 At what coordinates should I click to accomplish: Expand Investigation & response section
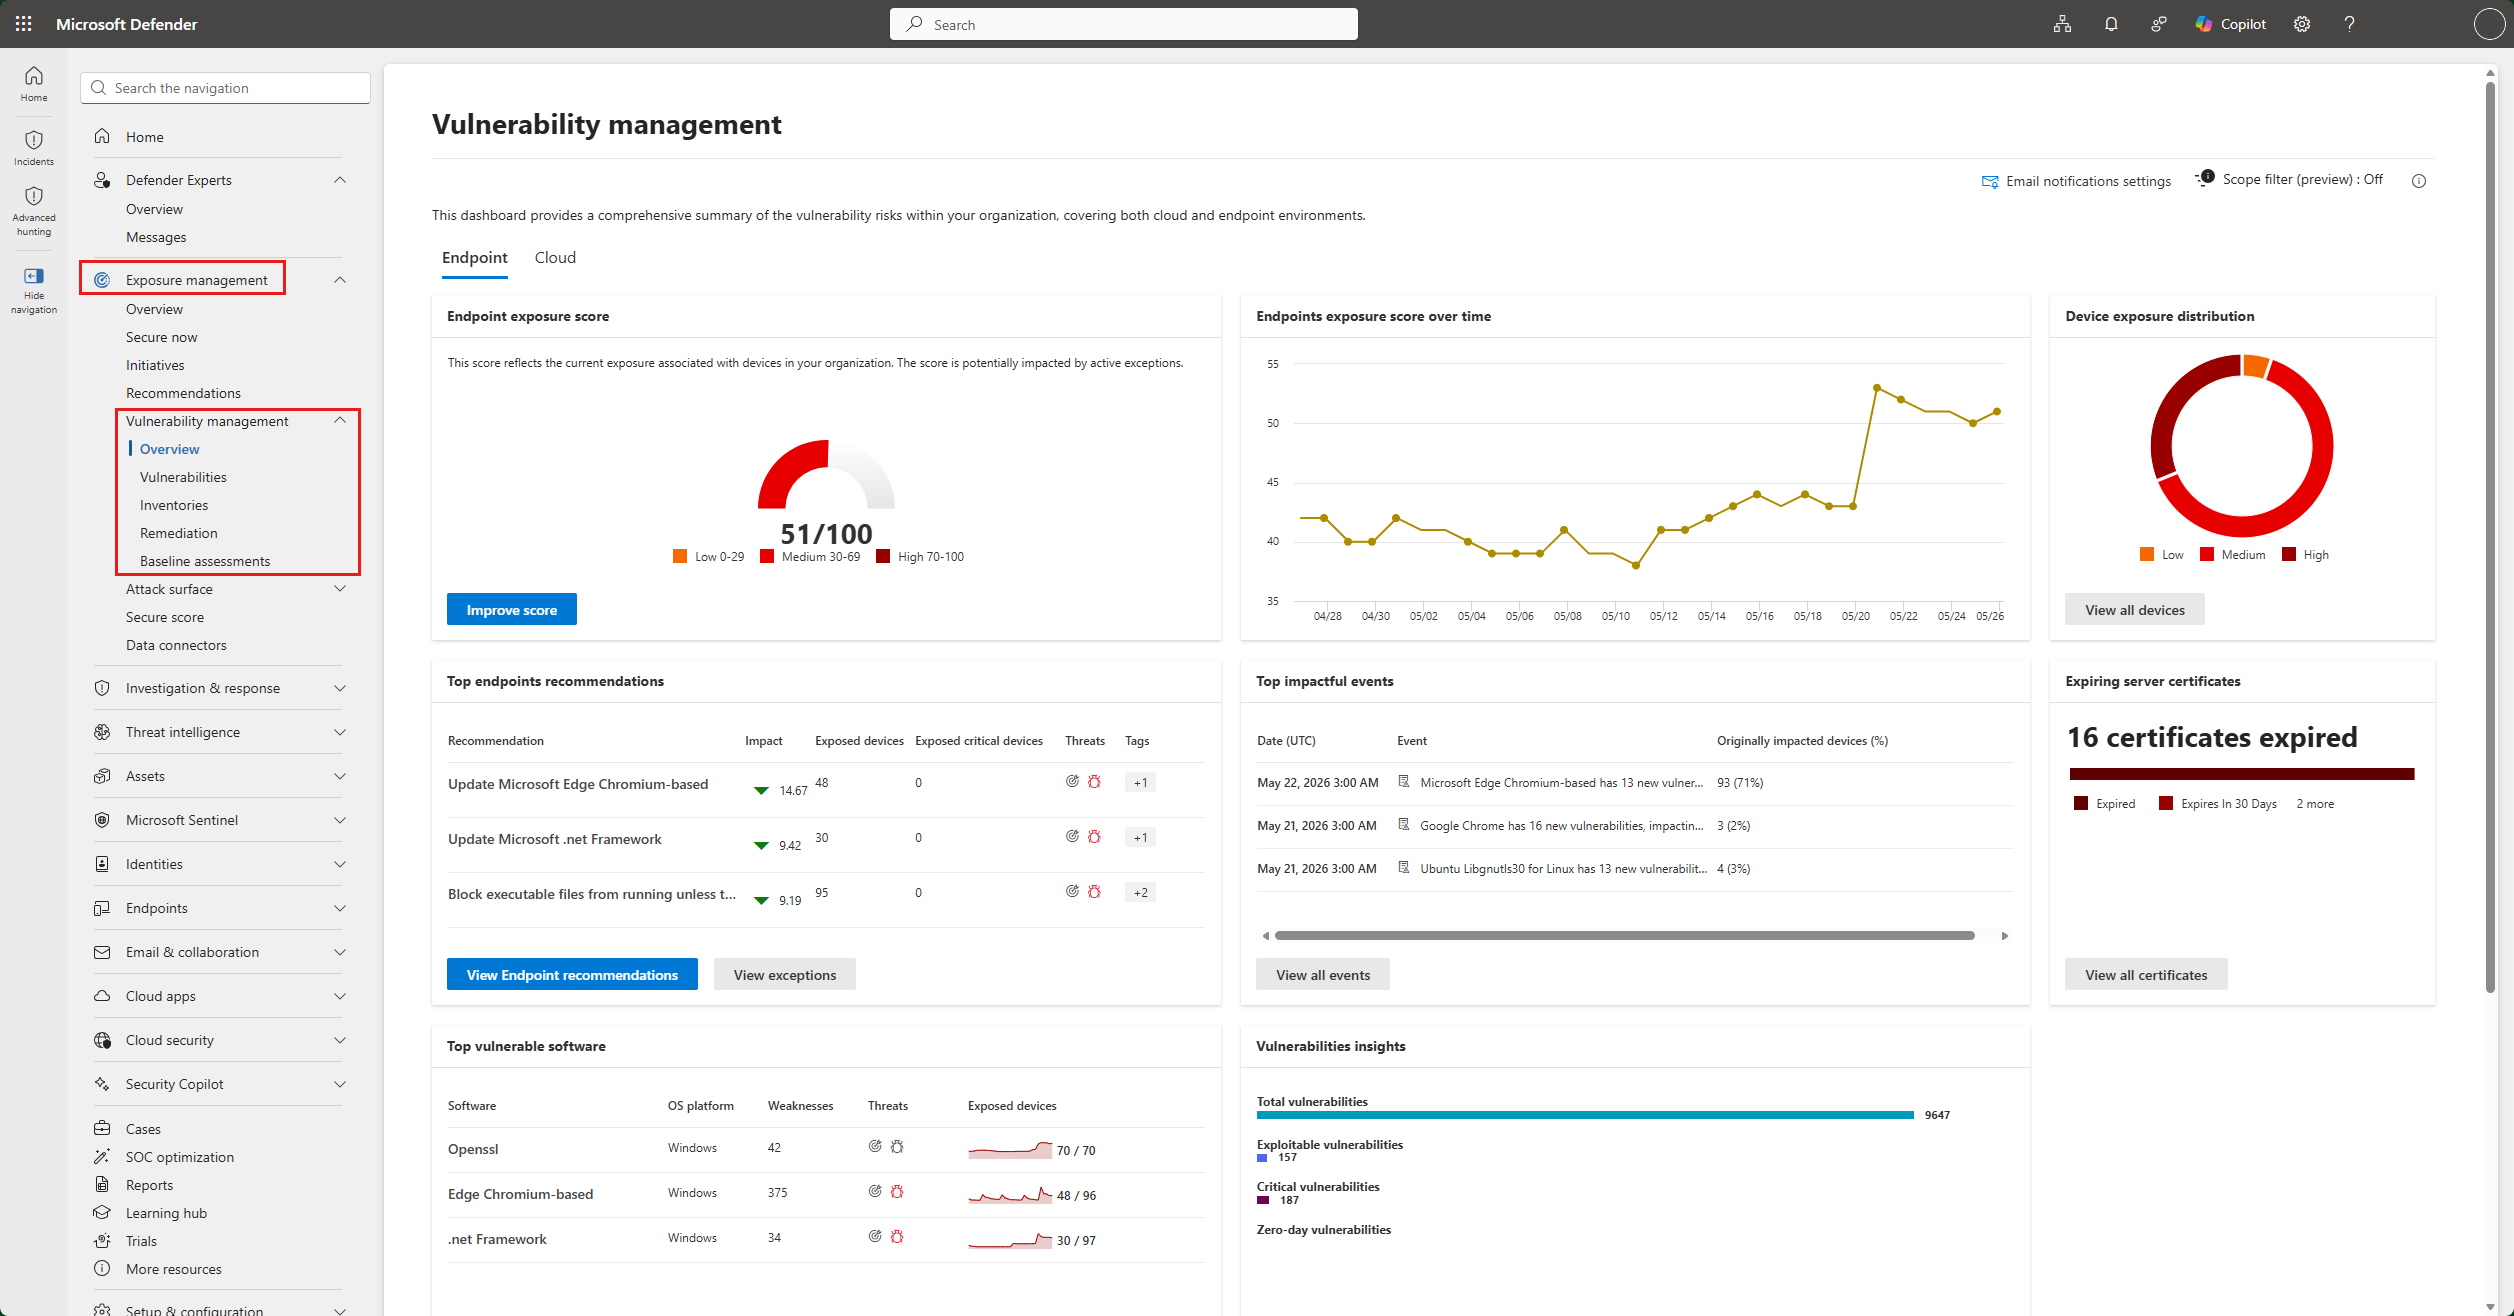[340, 688]
